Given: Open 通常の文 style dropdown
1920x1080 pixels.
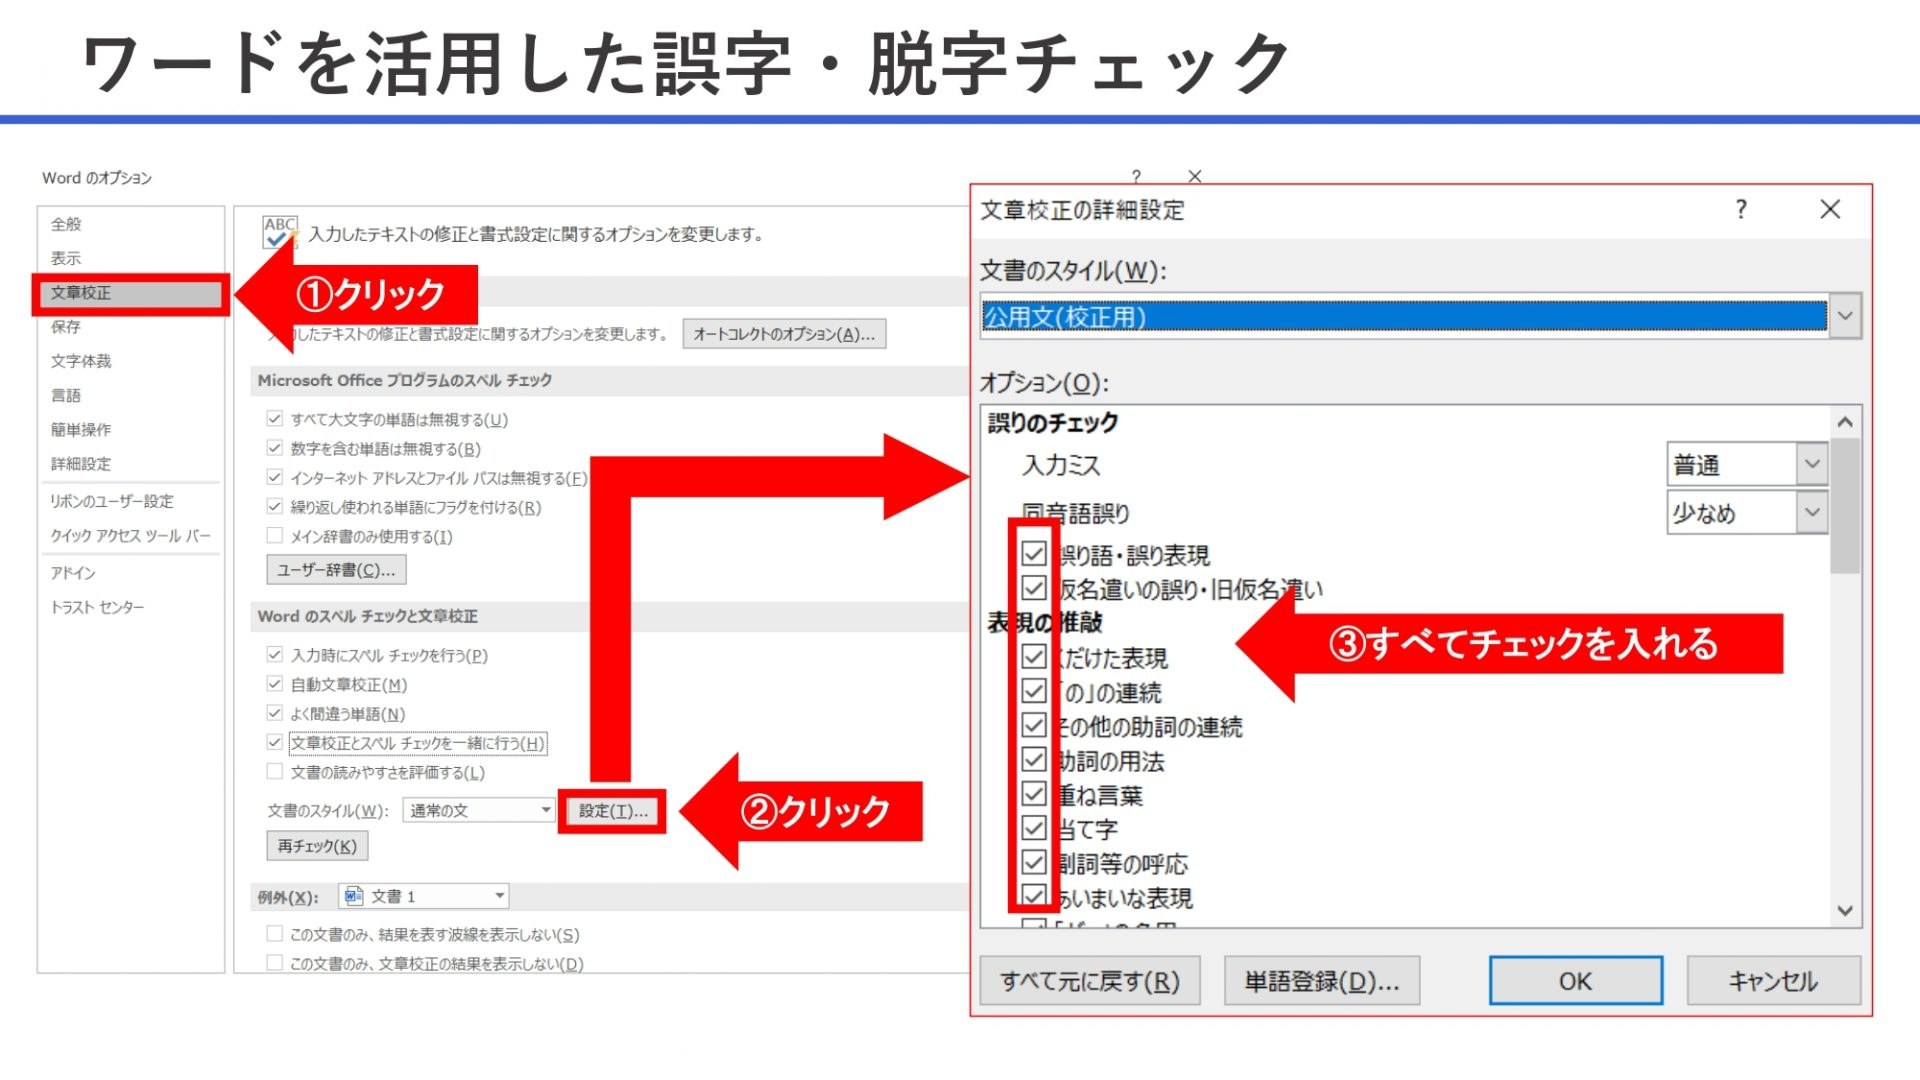Looking at the screenshot, I should (479, 810).
